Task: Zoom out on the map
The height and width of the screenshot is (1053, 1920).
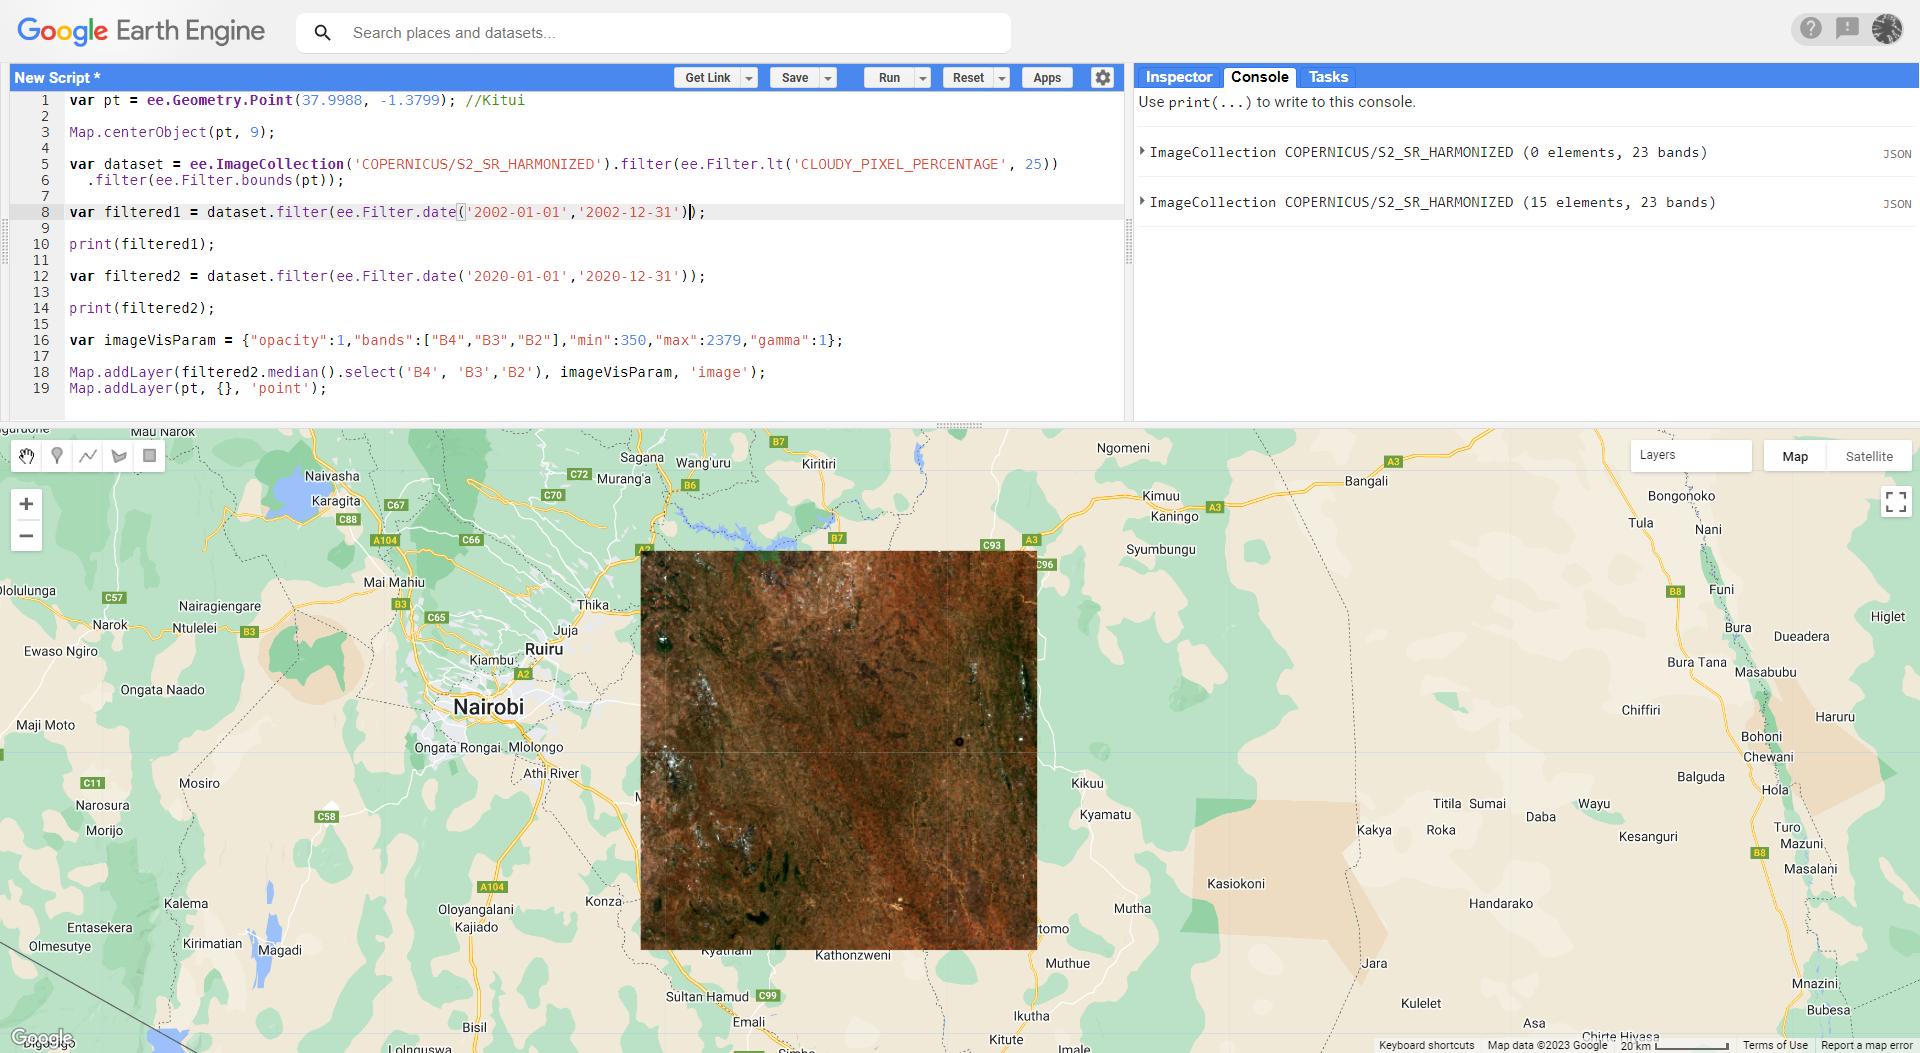Action: (26, 536)
